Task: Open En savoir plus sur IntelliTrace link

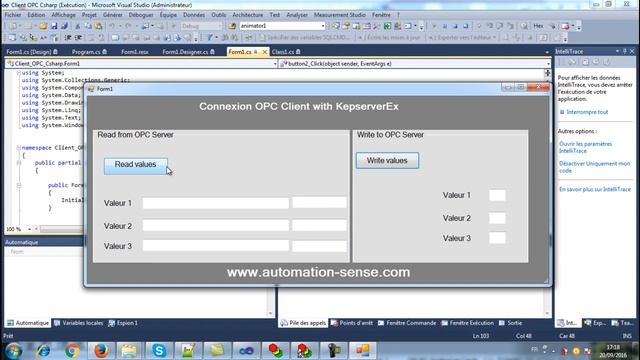Action: coord(595,189)
